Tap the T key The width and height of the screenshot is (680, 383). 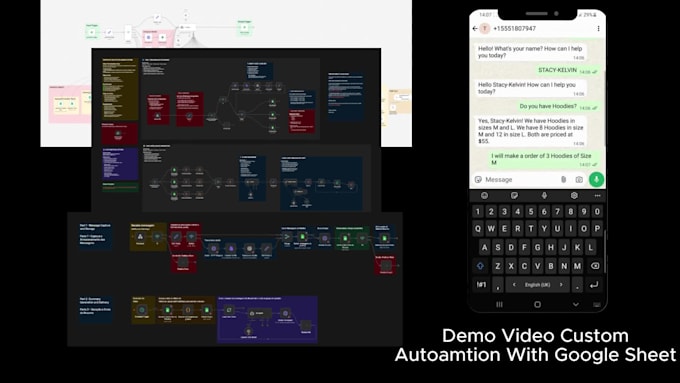click(x=531, y=229)
